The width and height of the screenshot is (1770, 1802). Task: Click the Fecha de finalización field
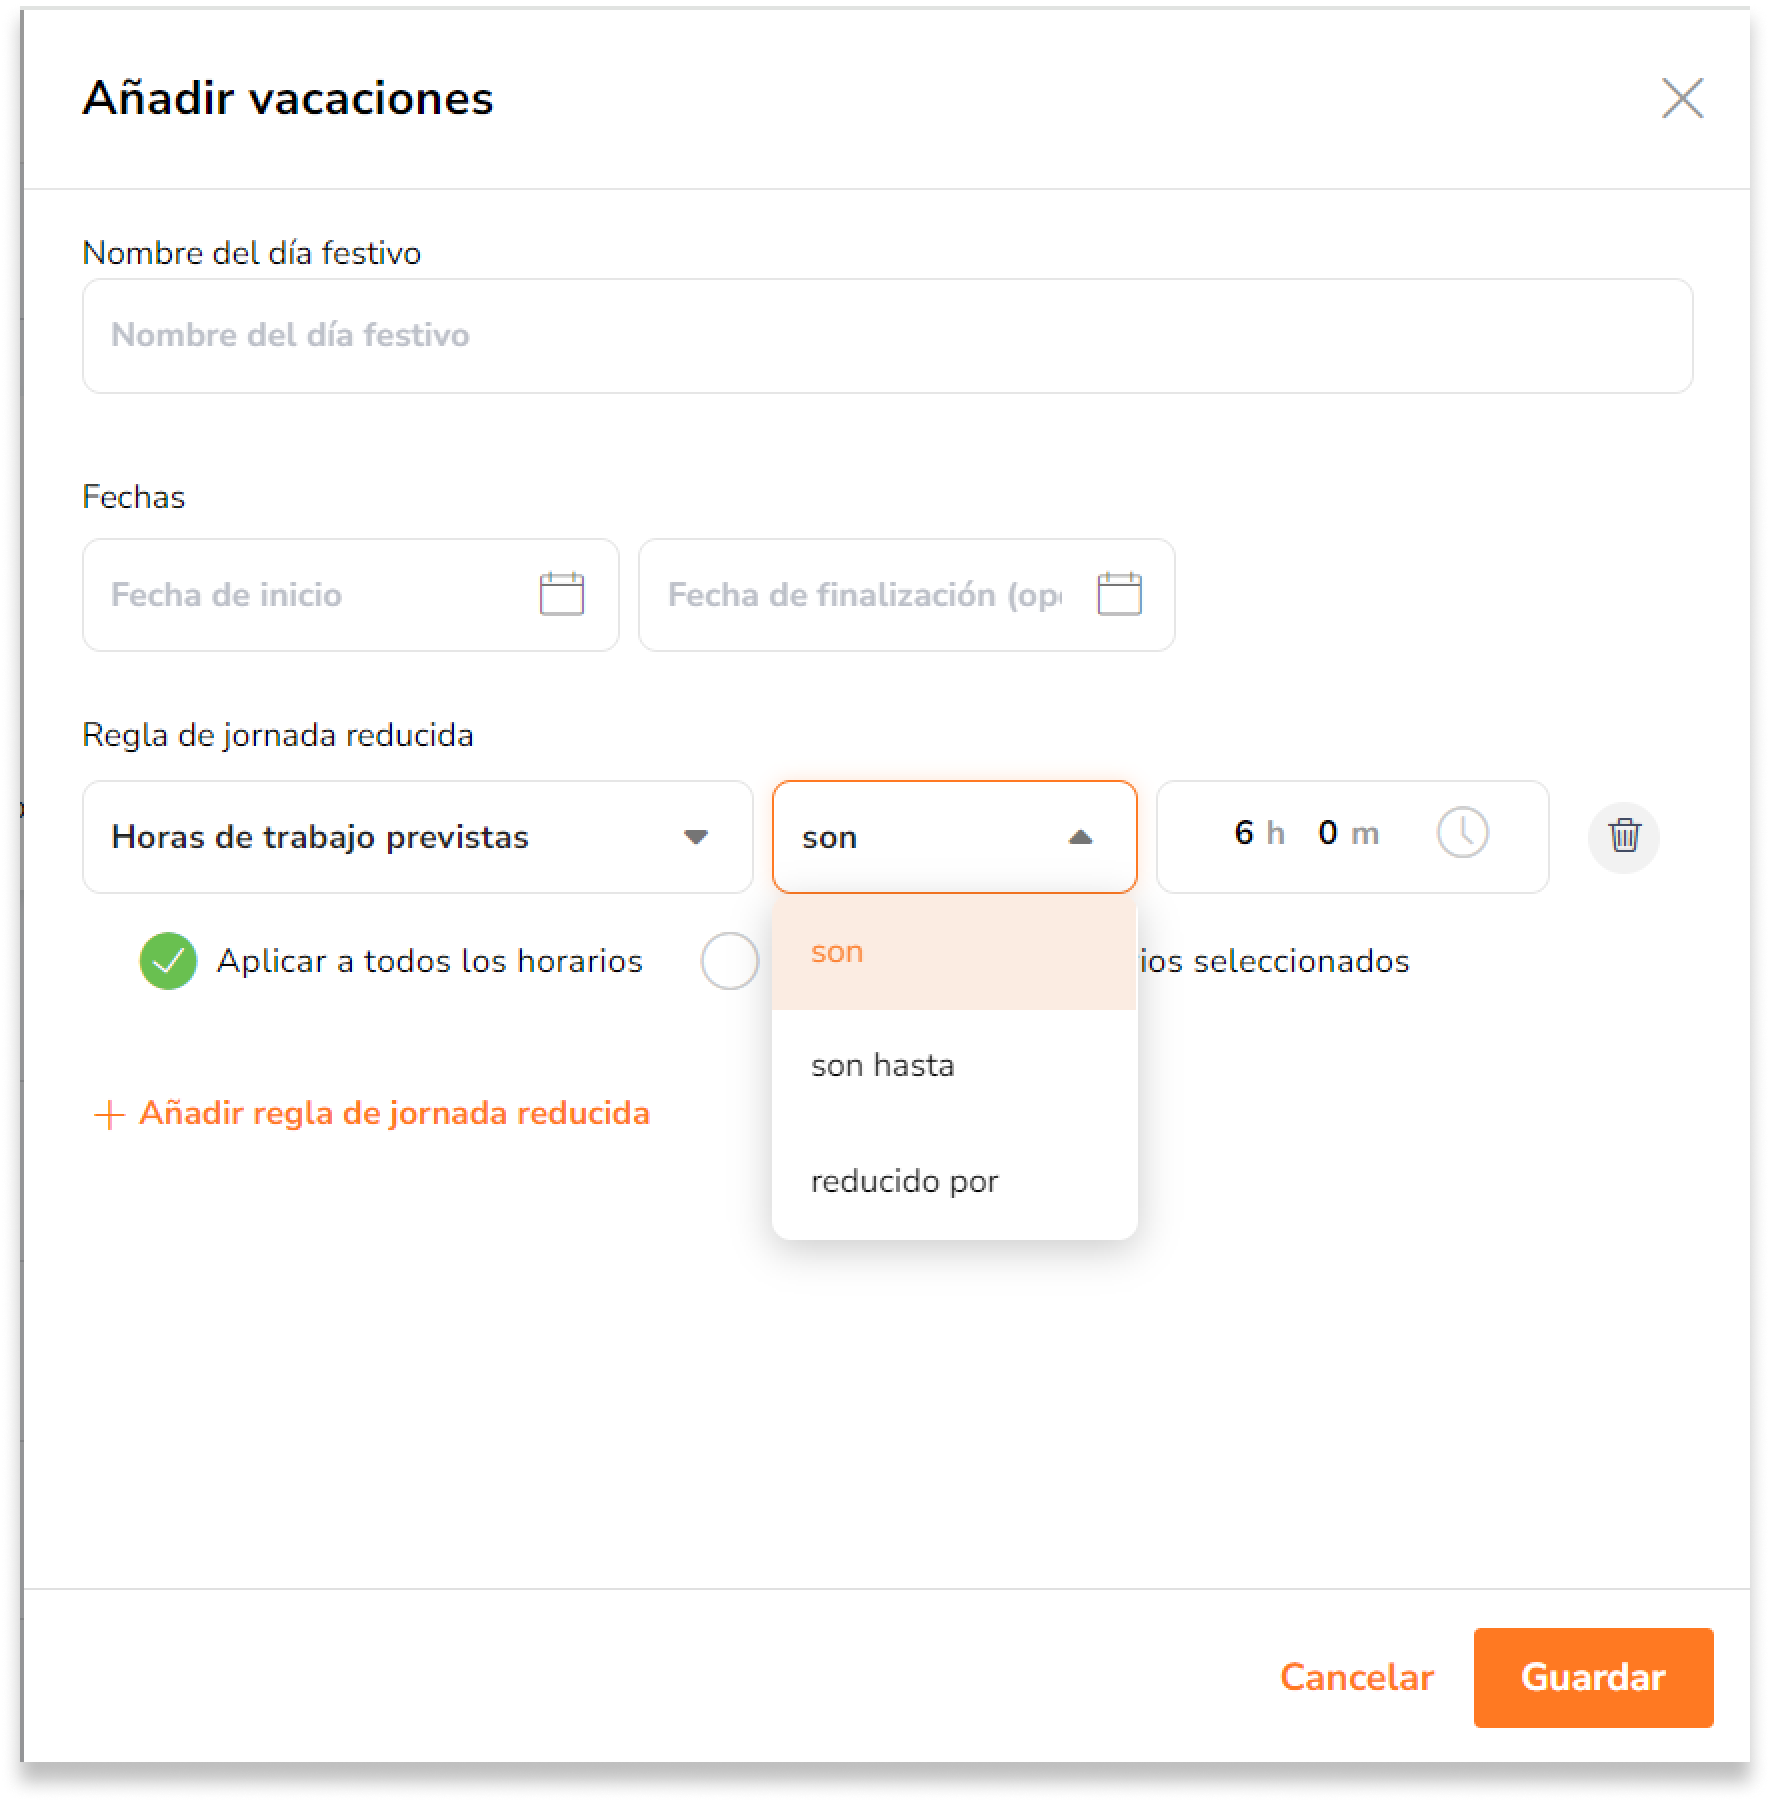(906, 595)
